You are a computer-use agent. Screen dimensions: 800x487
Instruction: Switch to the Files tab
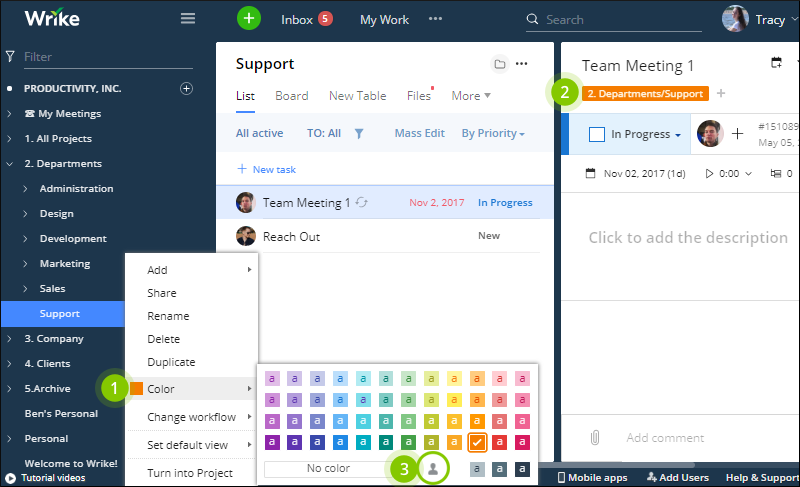(x=419, y=96)
